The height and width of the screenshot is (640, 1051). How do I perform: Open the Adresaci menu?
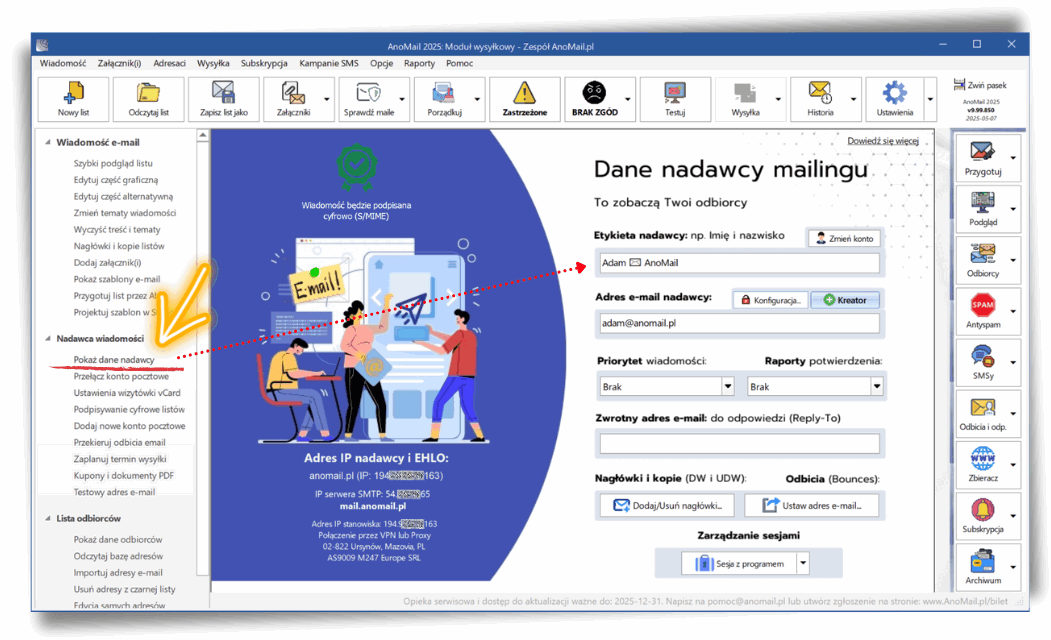(x=170, y=63)
